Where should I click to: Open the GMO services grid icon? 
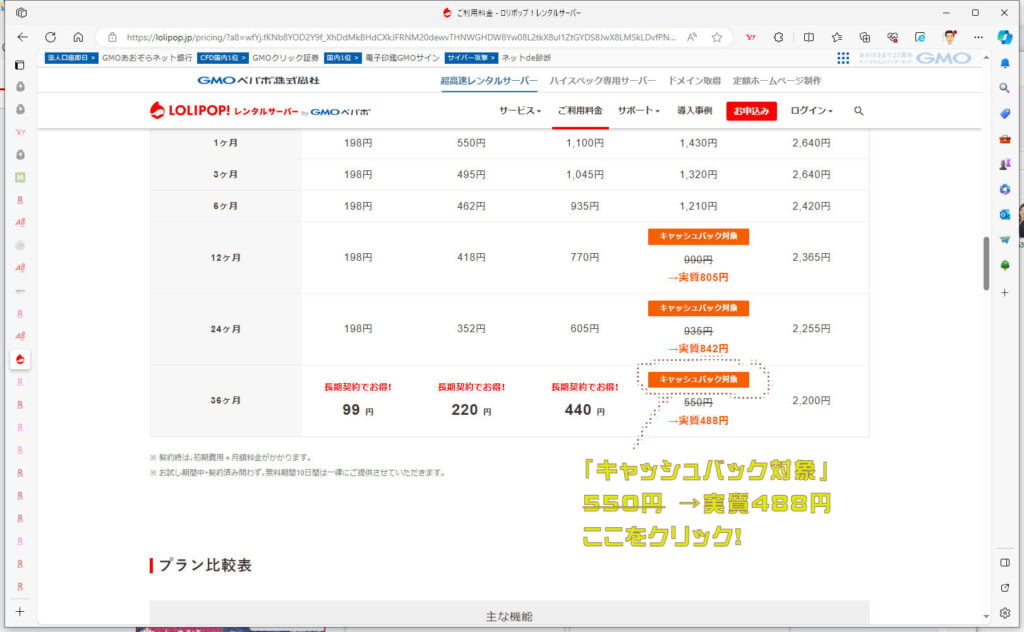pyautogui.click(x=843, y=58)
